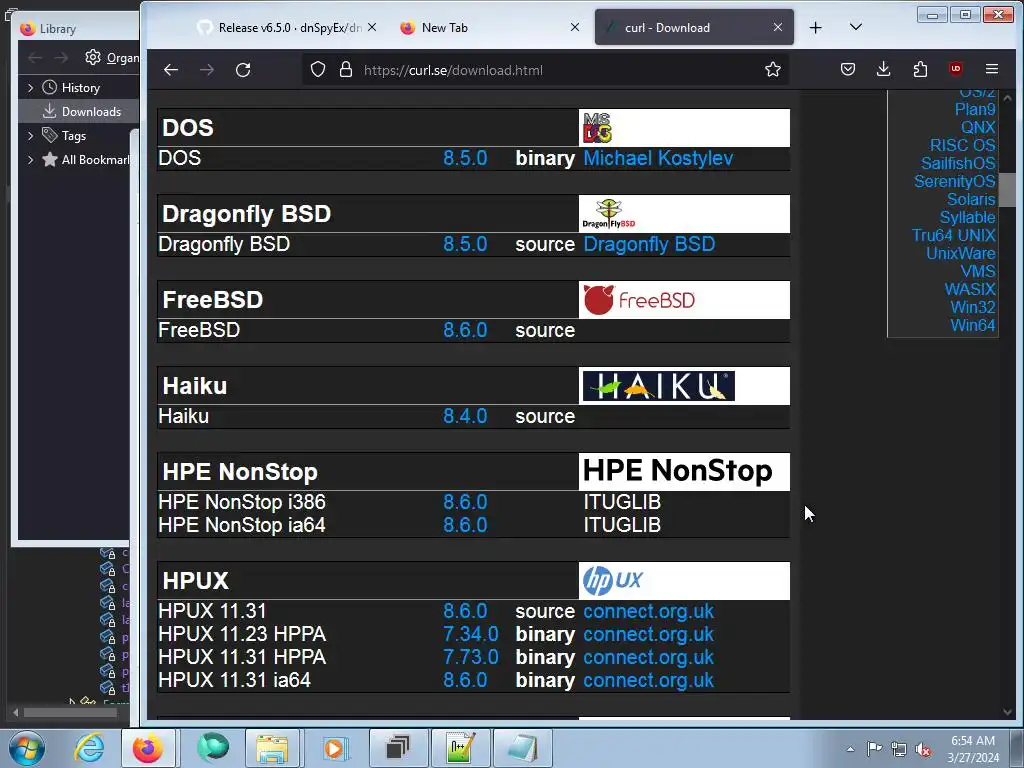The width and height of the screenshot is (1024, 768).
Task: Click the HP-UX logo image
Action: (x=613, y=581)
